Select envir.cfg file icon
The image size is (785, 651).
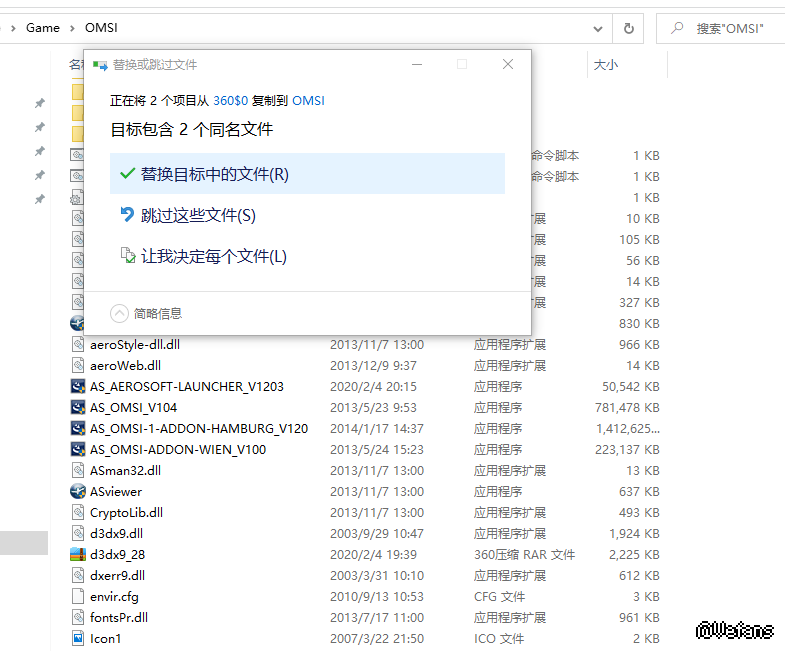click(x=79, y=596)
